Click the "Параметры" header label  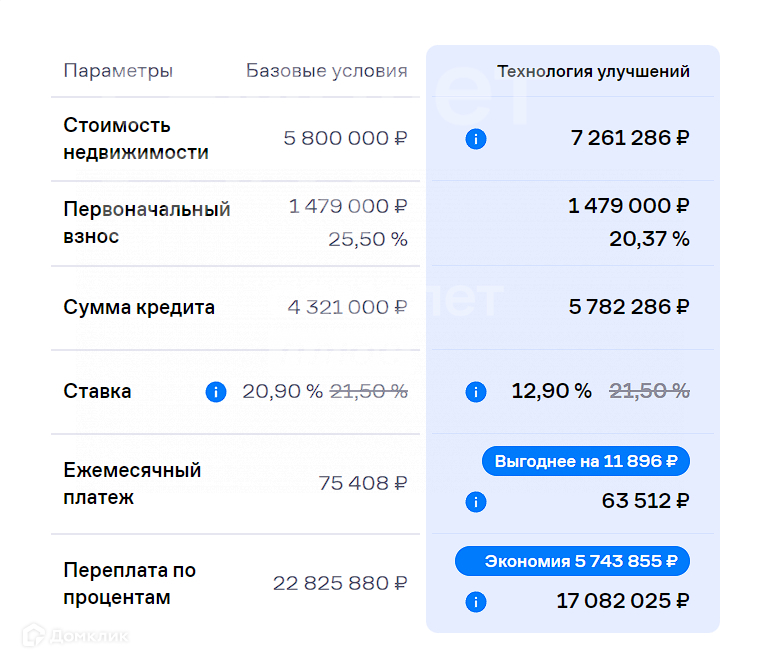118,71
